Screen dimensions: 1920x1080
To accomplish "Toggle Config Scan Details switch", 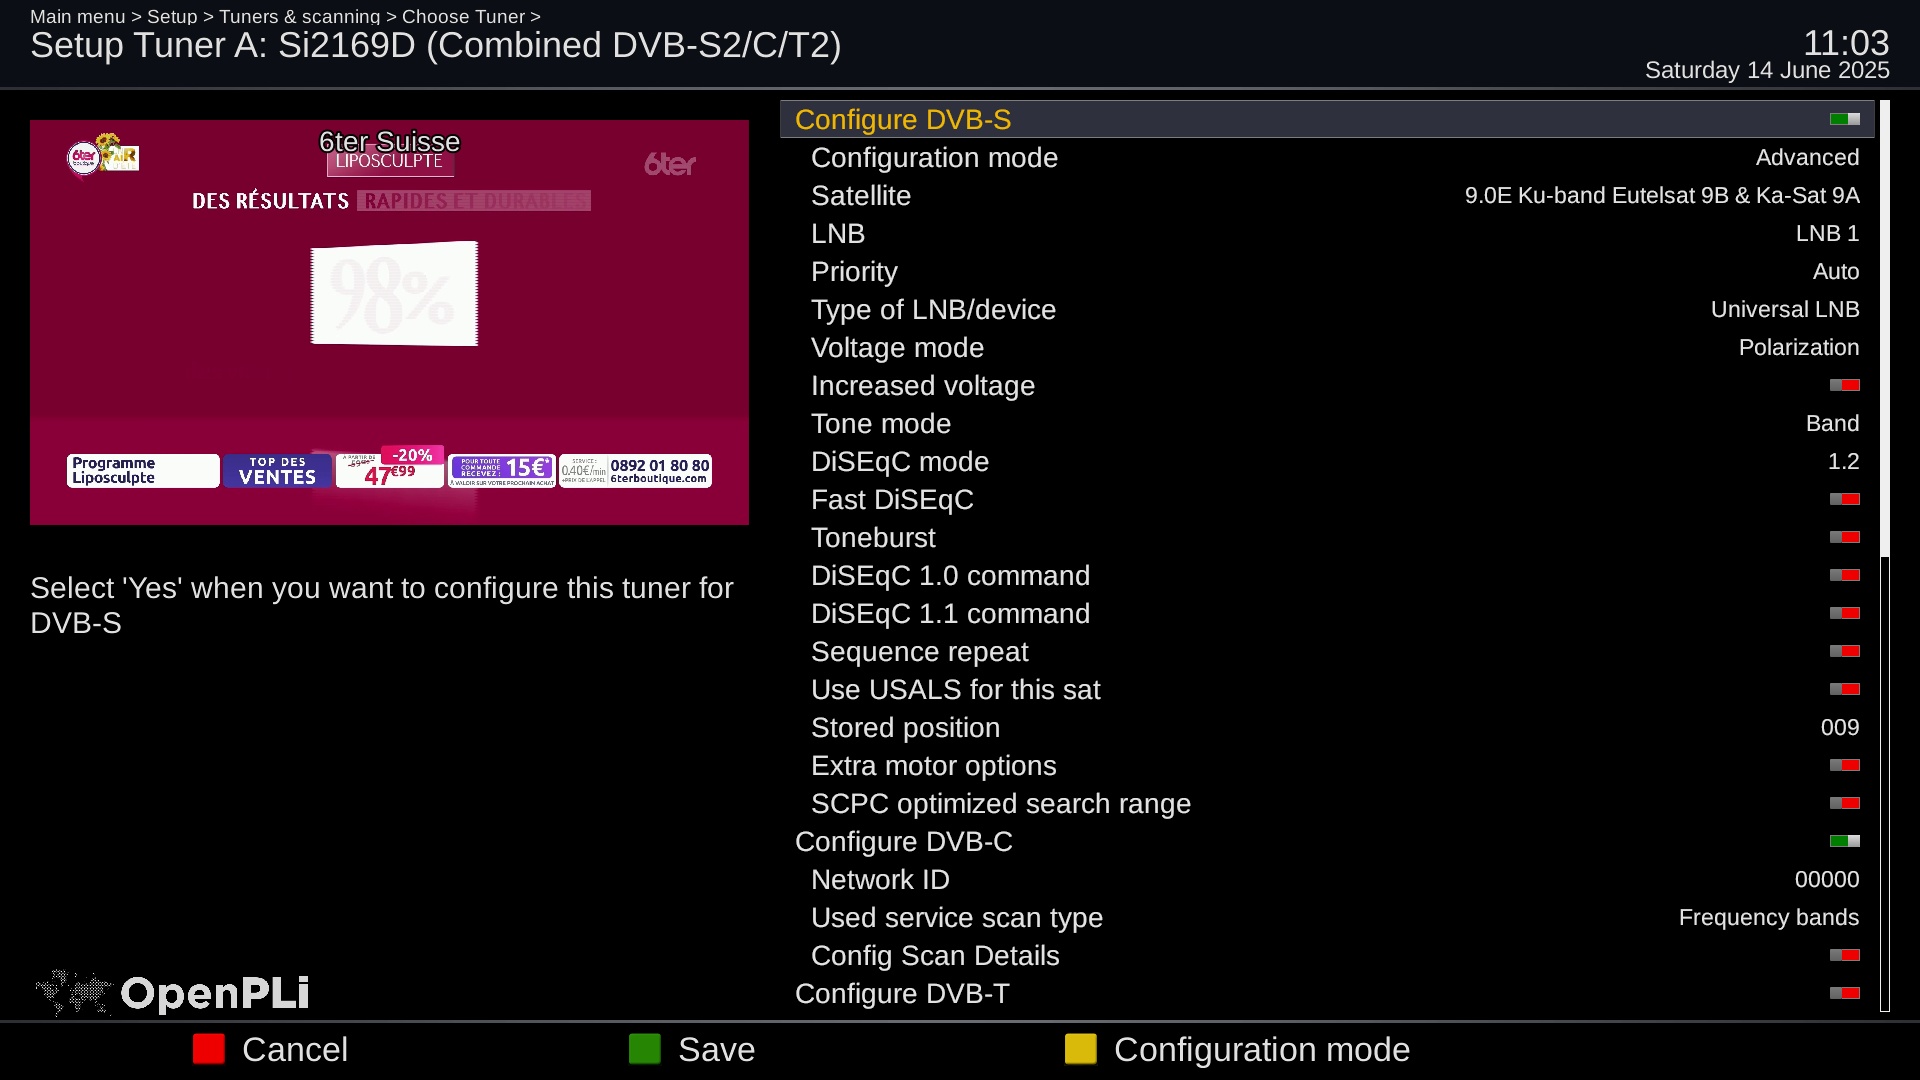I will pos(1844,955).
